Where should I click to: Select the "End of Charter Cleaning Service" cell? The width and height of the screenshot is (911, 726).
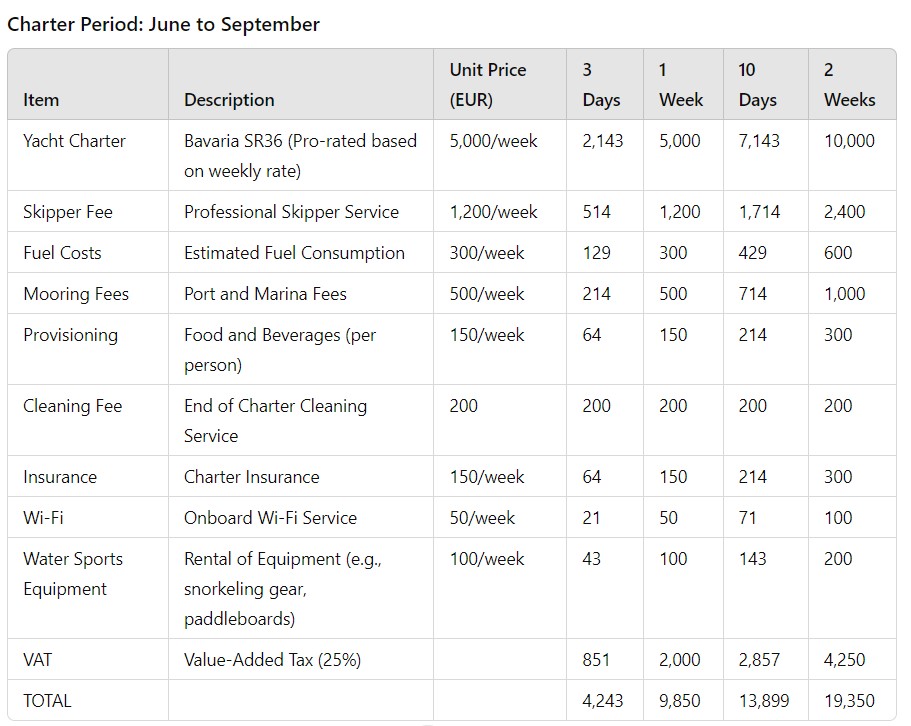click(275, 420)
